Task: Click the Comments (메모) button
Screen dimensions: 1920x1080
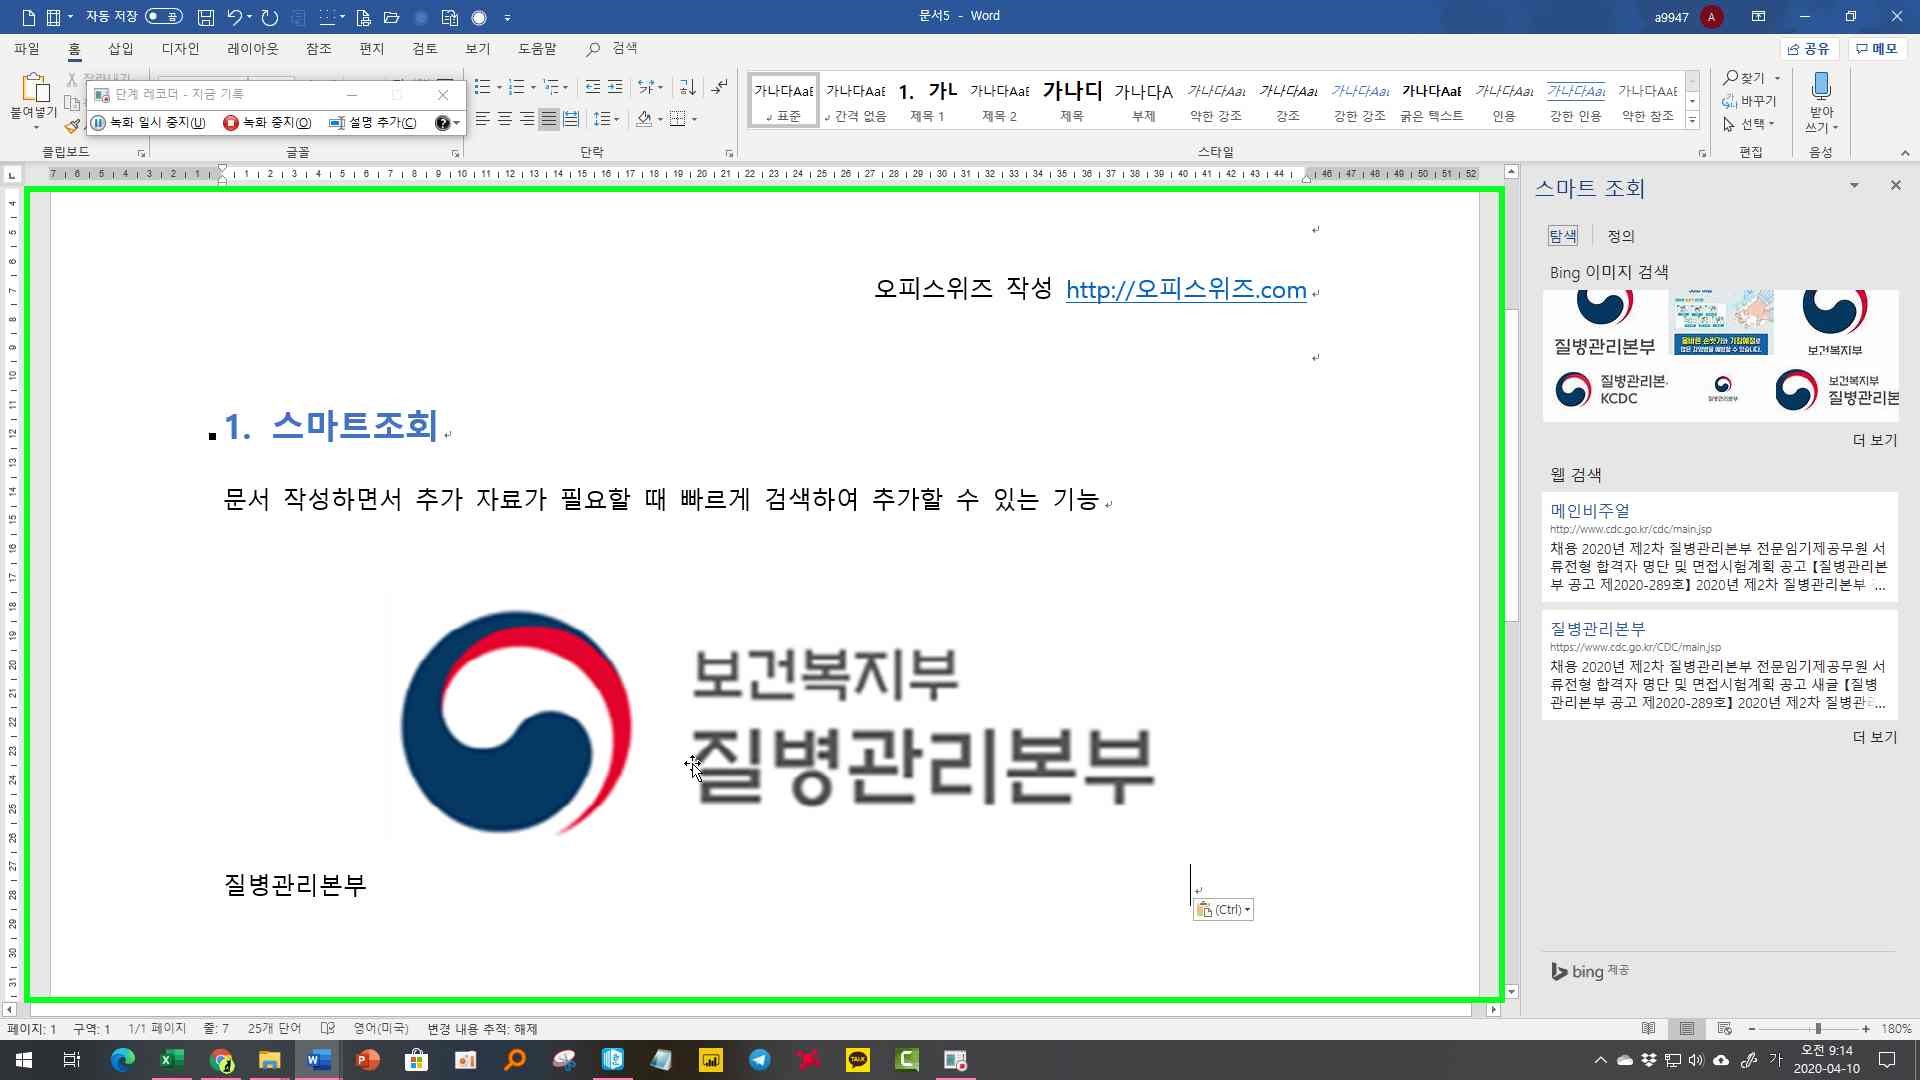Action: point(1877,48)
